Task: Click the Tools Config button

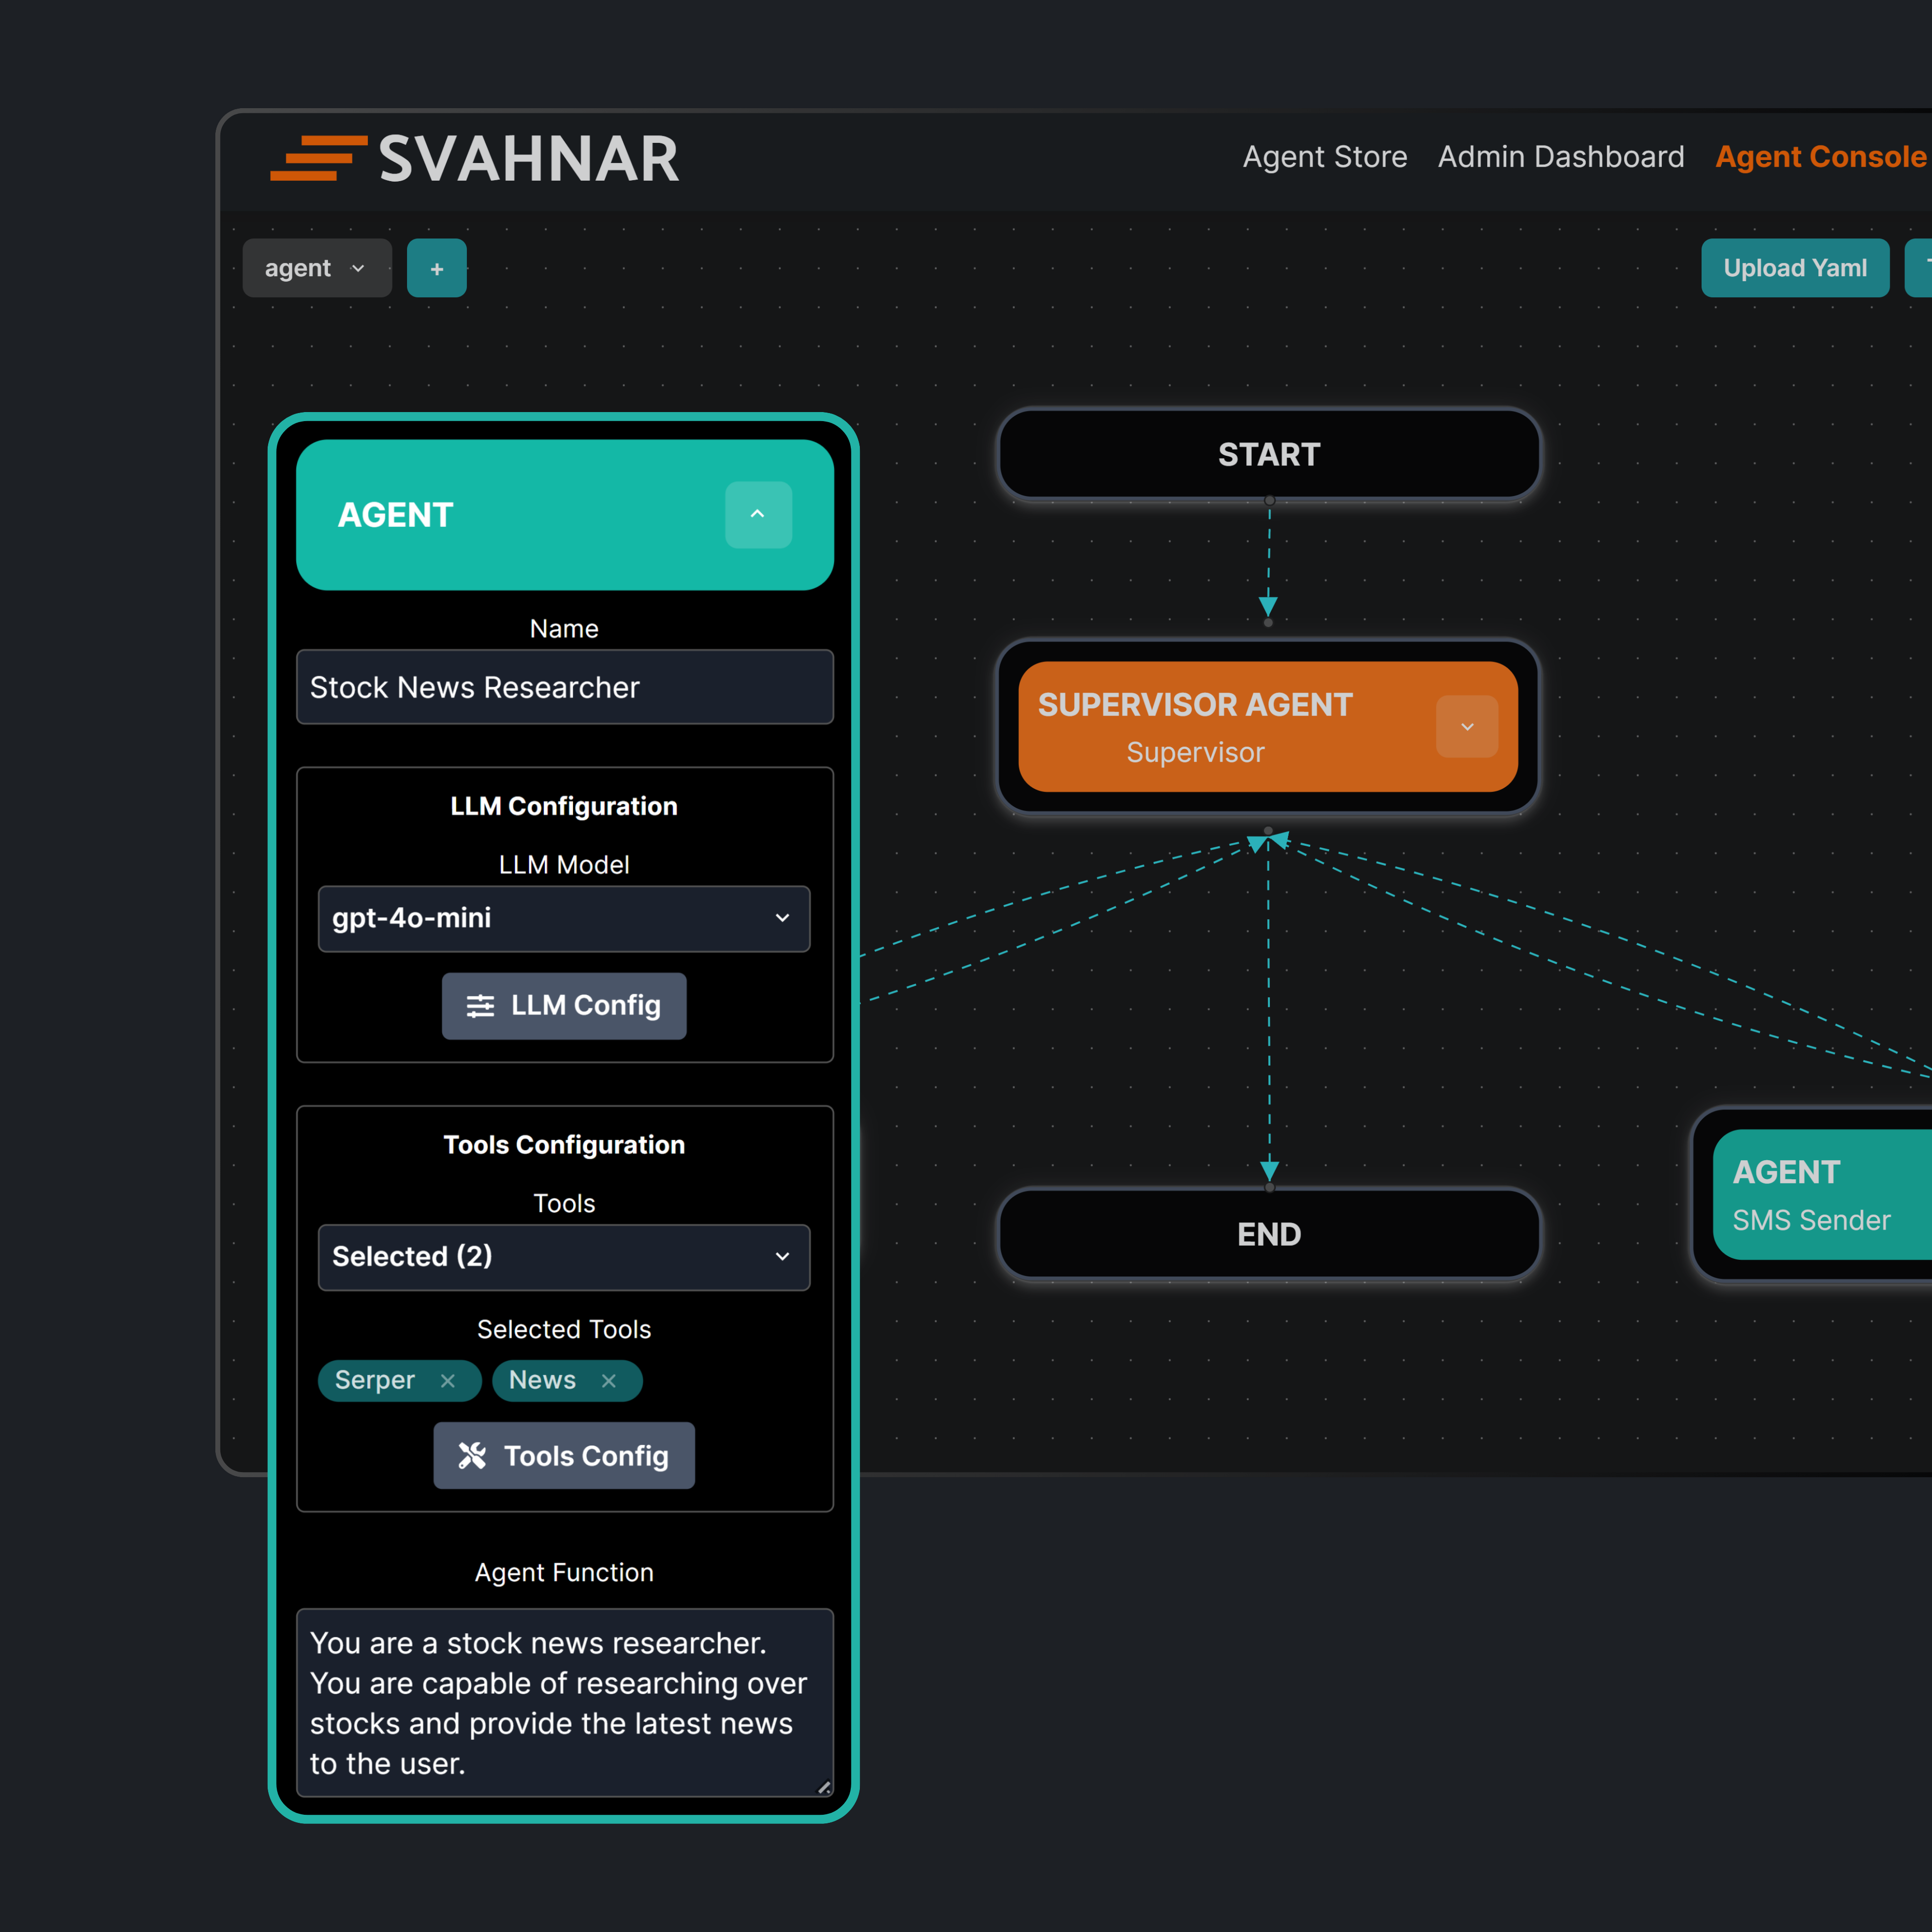Action: pyautogui.click(x=563, y=1455)
